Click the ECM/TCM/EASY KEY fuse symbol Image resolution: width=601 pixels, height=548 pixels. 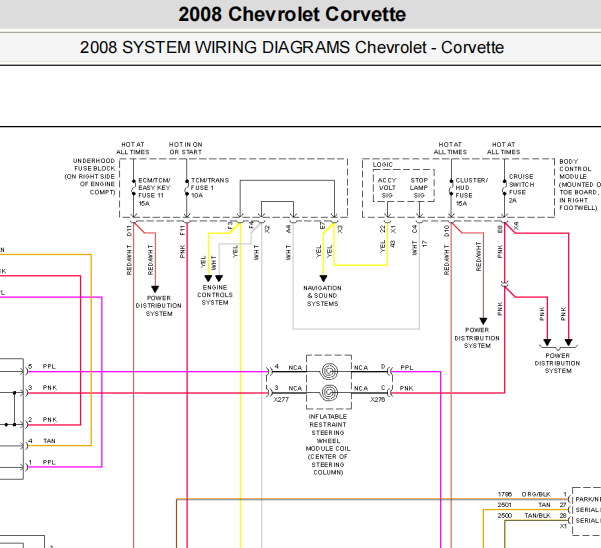click(133, 188)
